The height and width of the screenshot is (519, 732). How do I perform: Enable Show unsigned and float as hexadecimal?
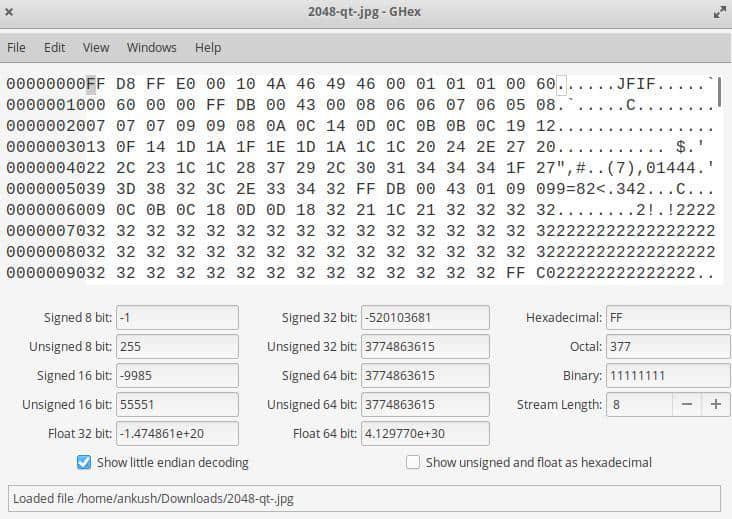click(x=413, y=463)
